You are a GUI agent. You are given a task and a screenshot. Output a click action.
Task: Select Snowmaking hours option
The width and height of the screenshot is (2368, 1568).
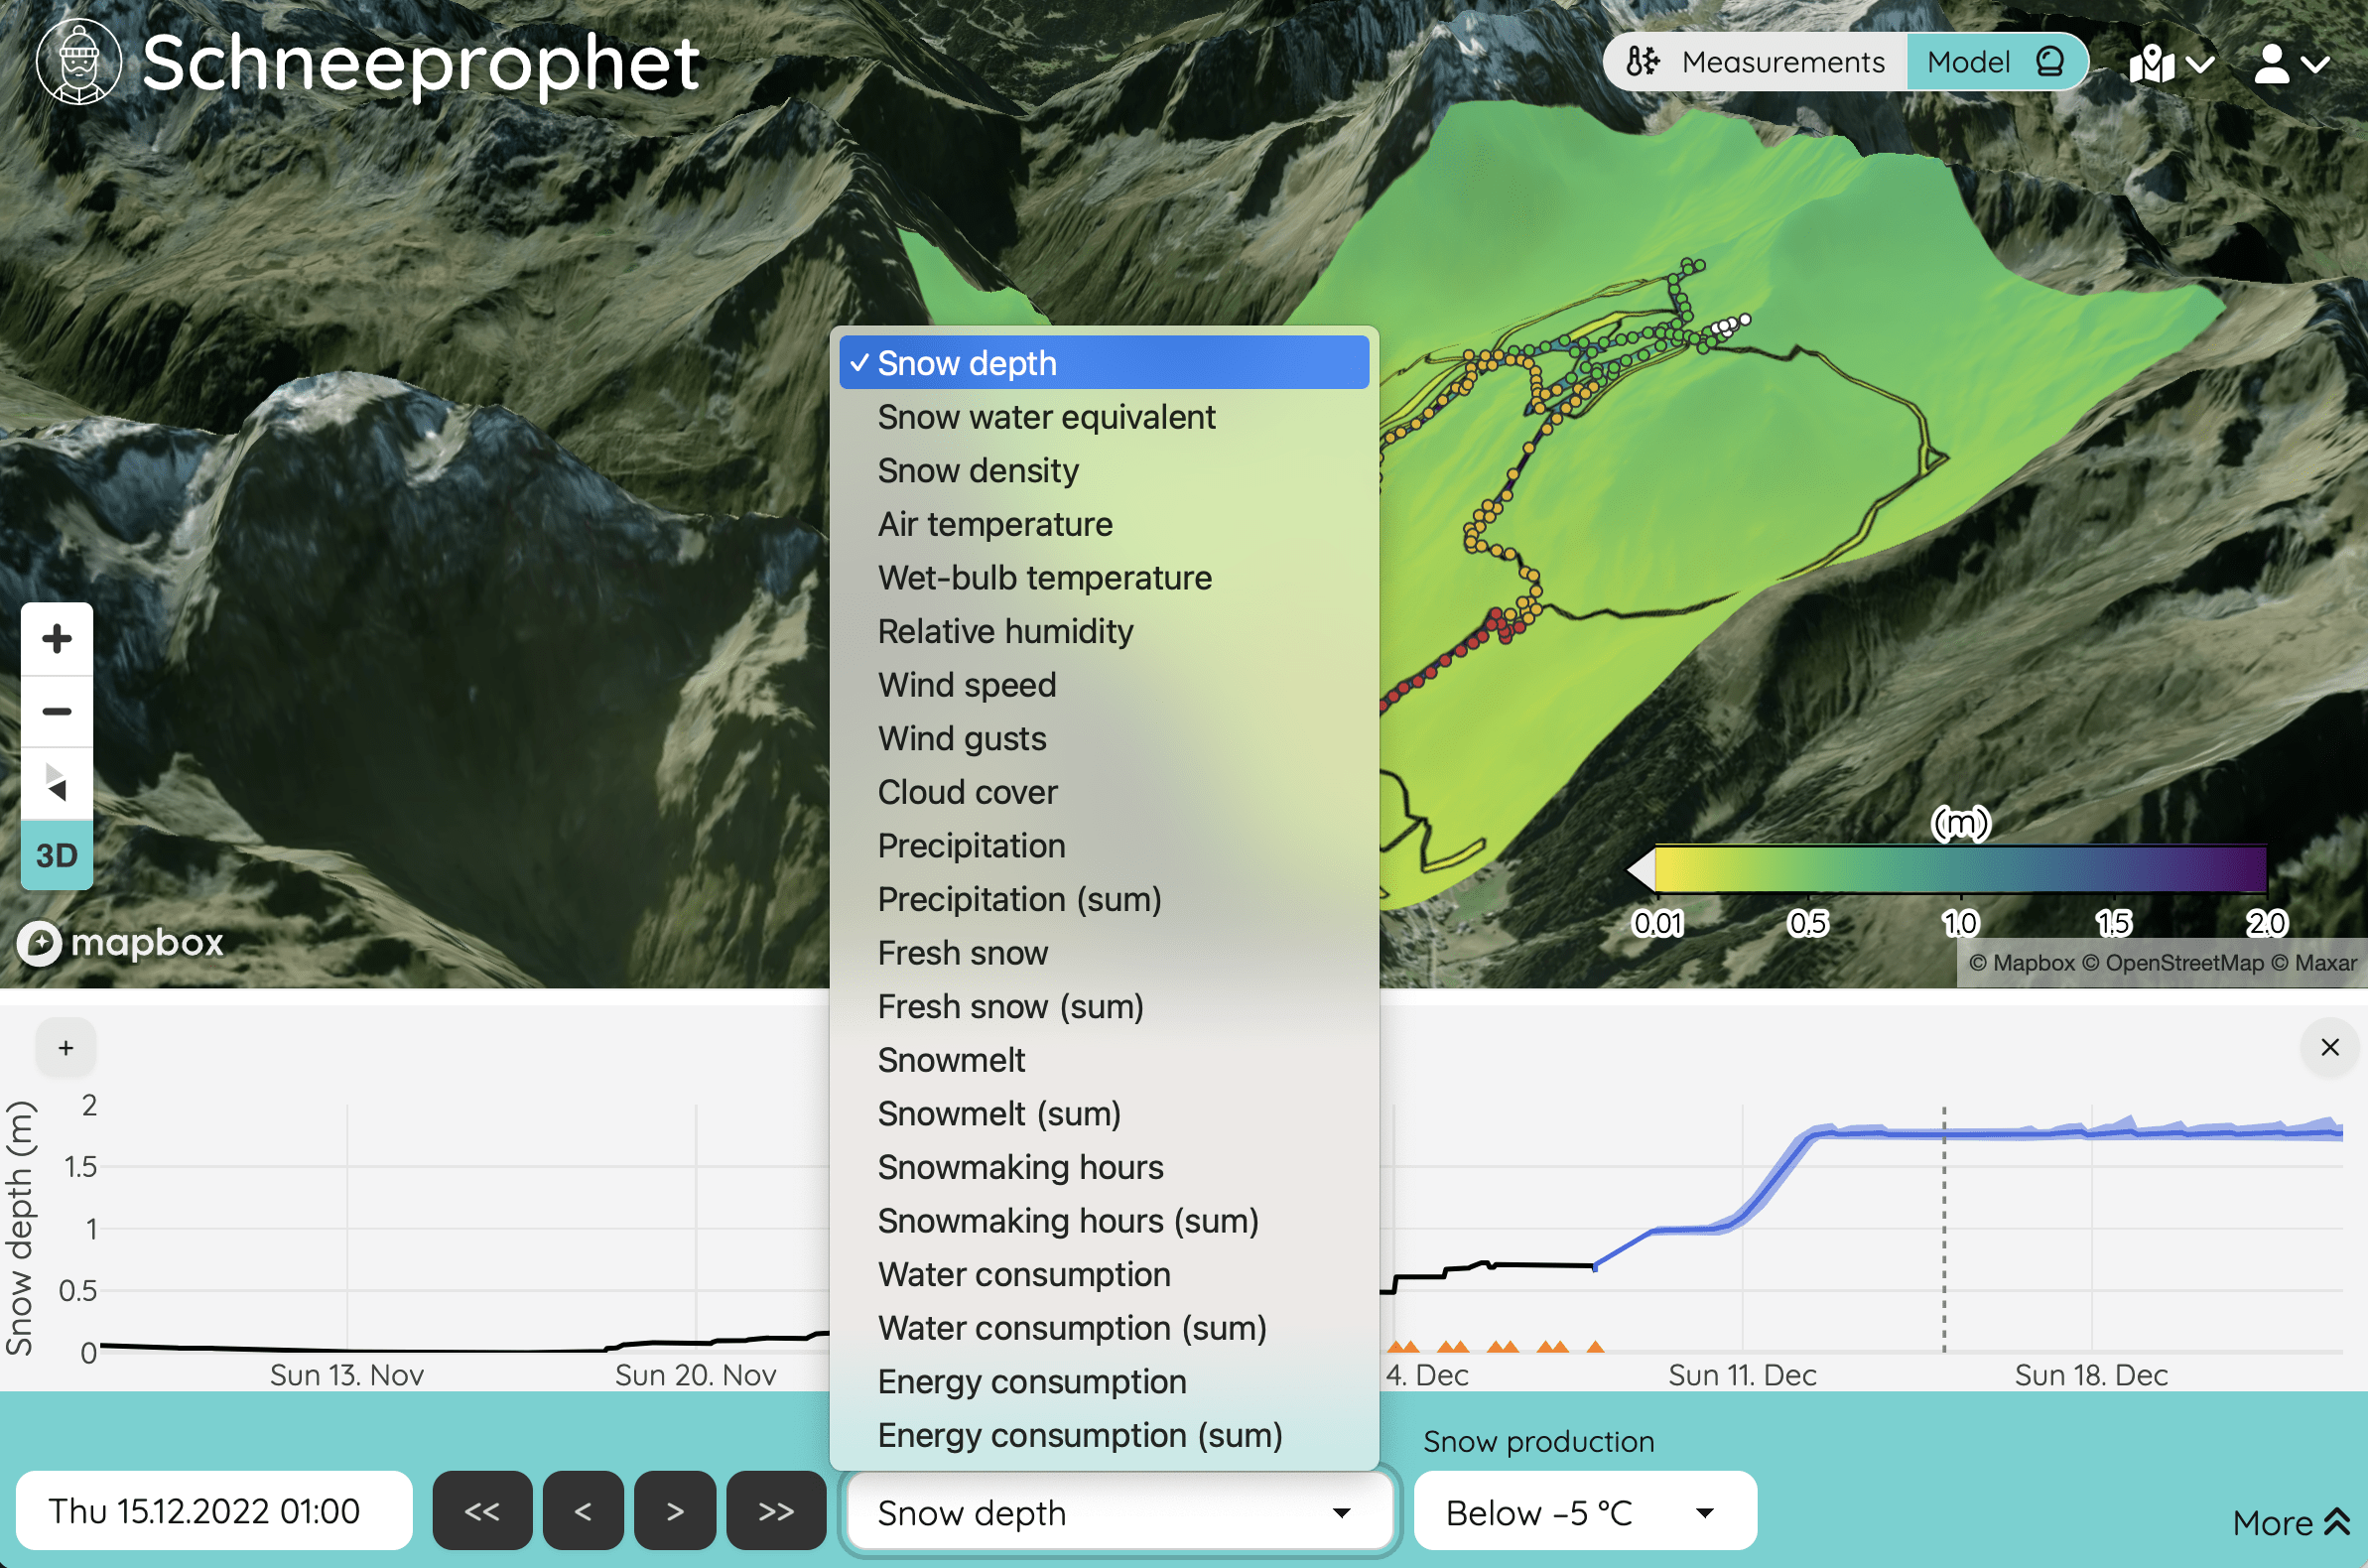[x=1104, y=1167]
